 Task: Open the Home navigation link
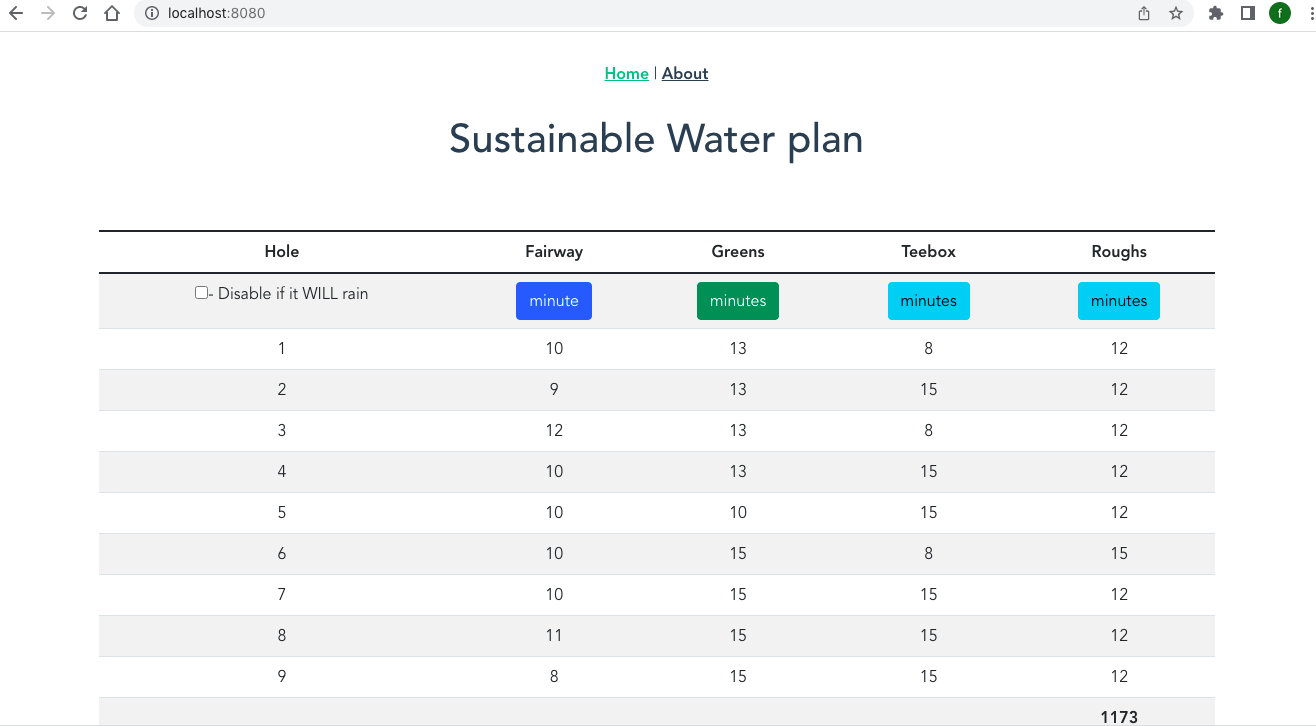[x=626, y=74]
